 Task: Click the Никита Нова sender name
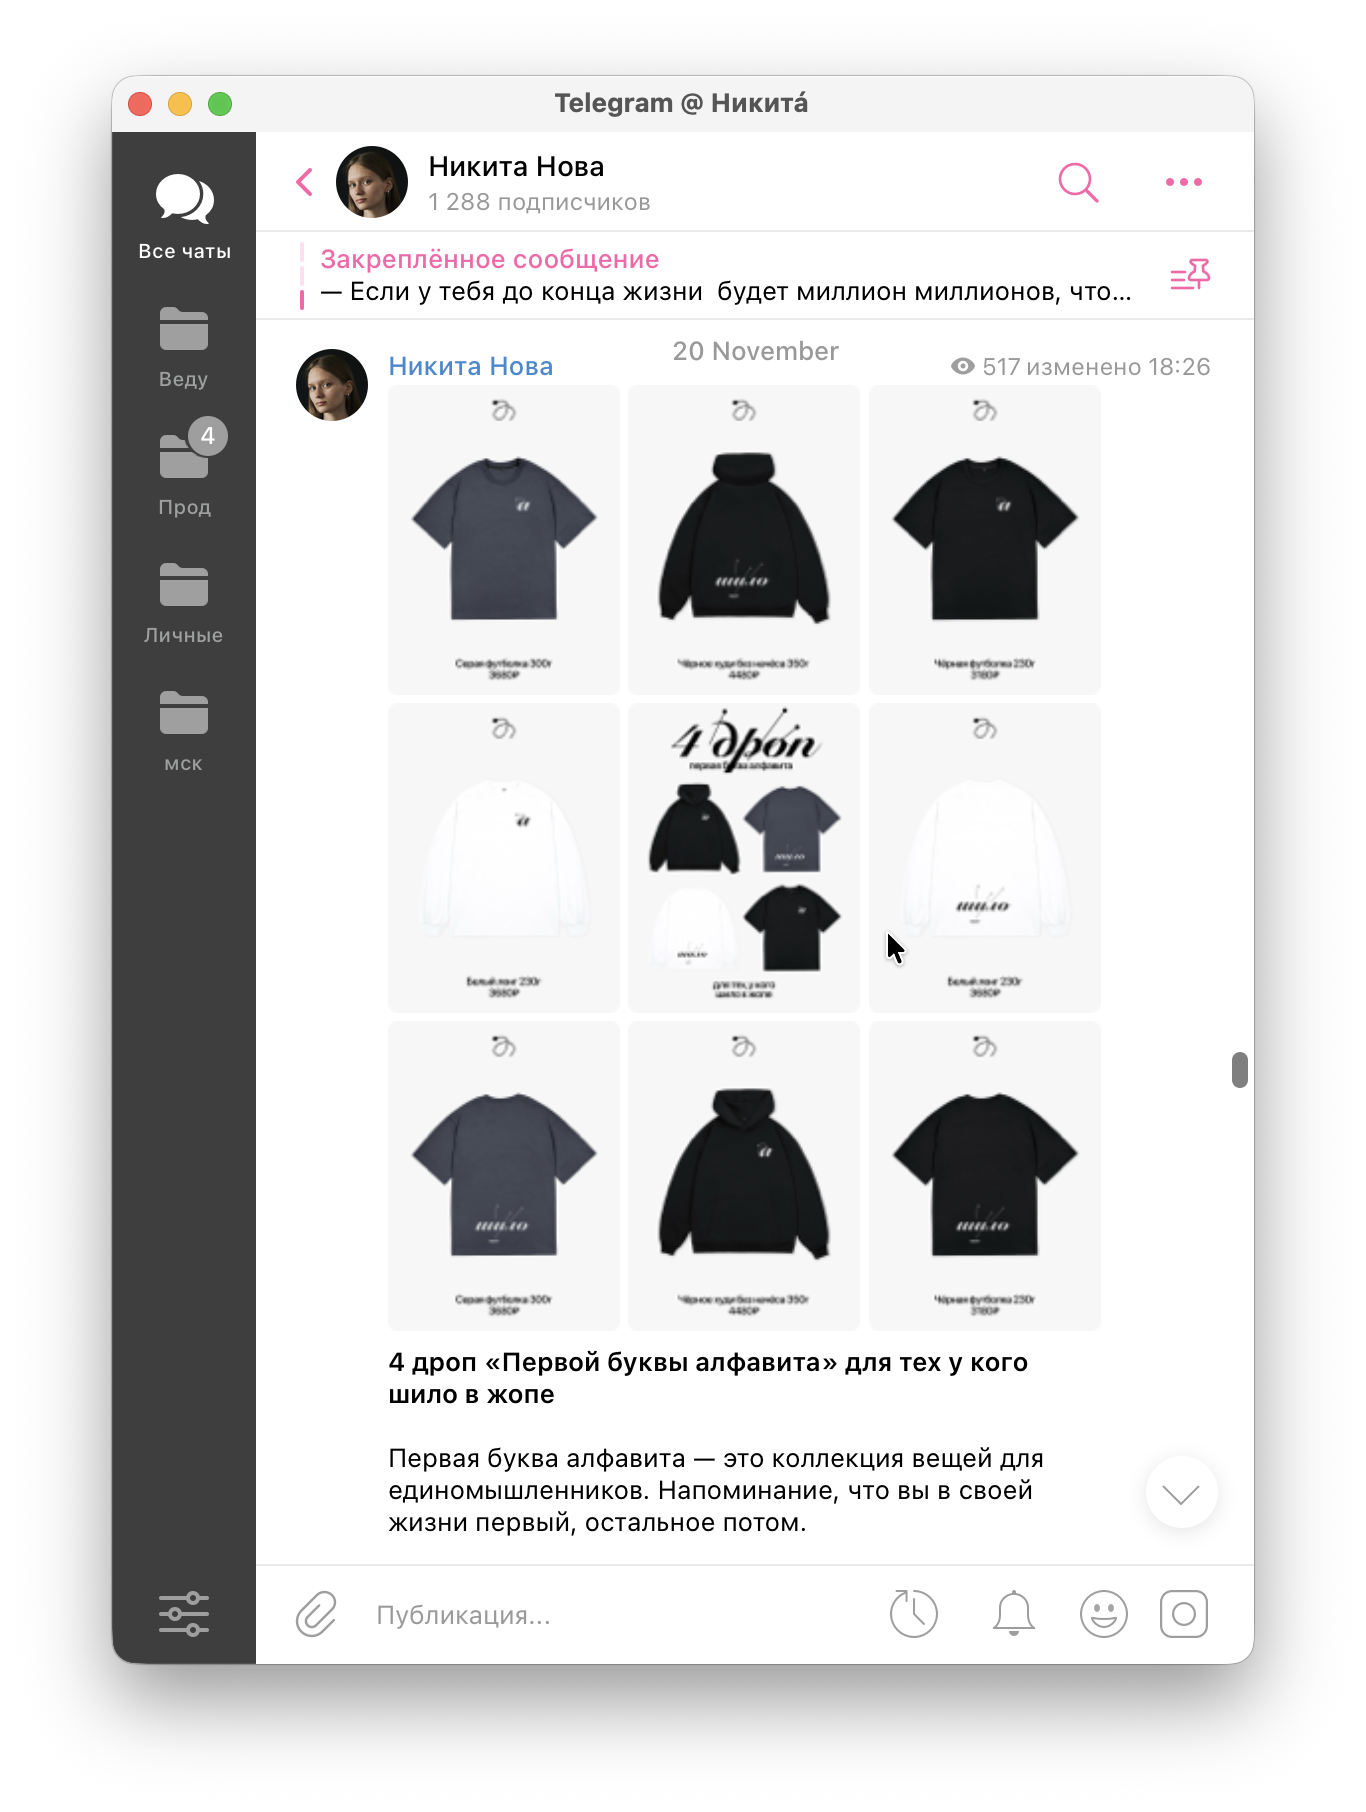click(x=471, y=366)
